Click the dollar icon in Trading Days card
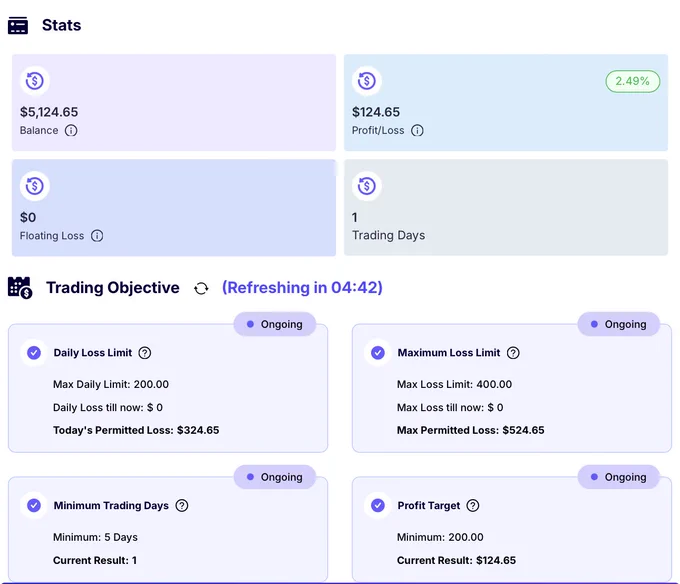This screenshot has height=584, width=680. [367, 186]
